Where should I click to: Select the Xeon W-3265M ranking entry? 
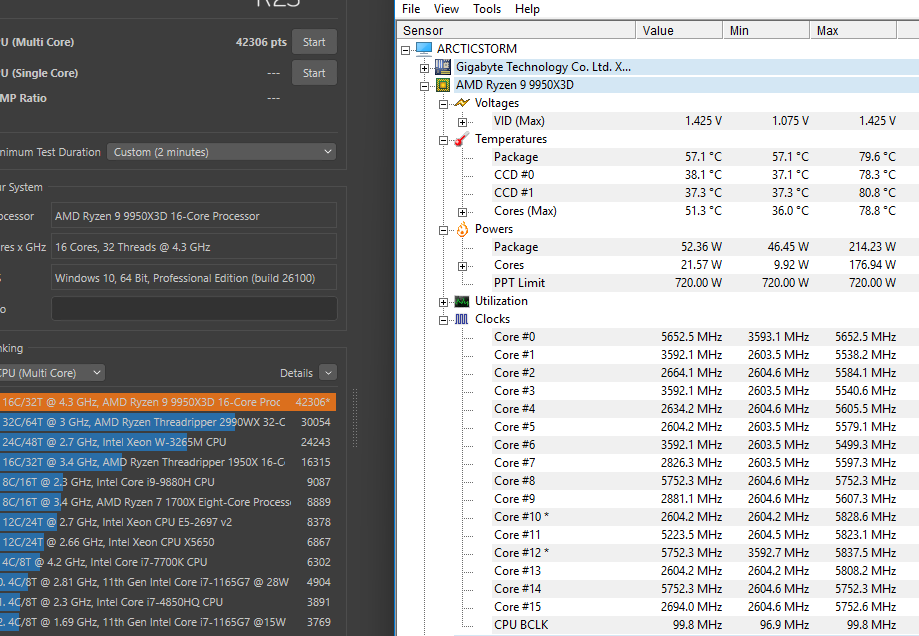(168, 442)
